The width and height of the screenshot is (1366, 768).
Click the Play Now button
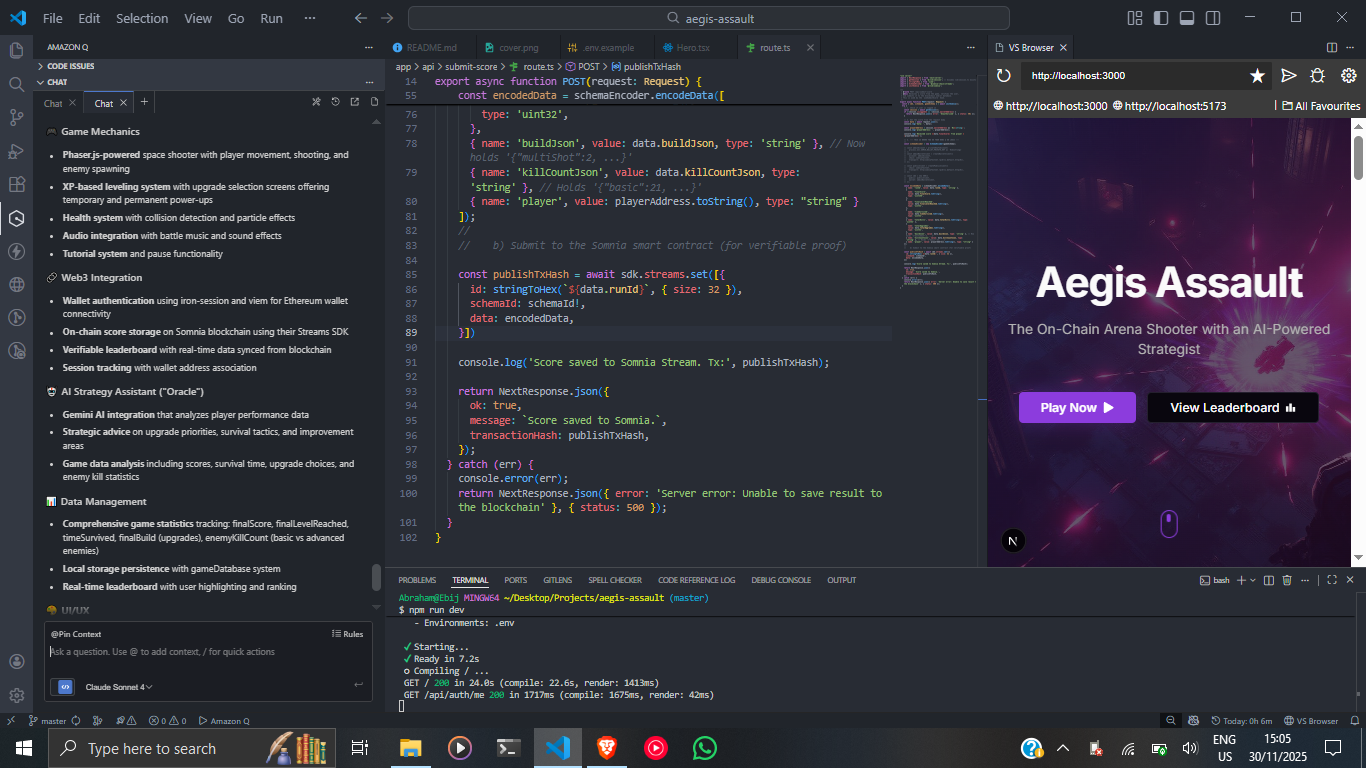pos(1077,407)
